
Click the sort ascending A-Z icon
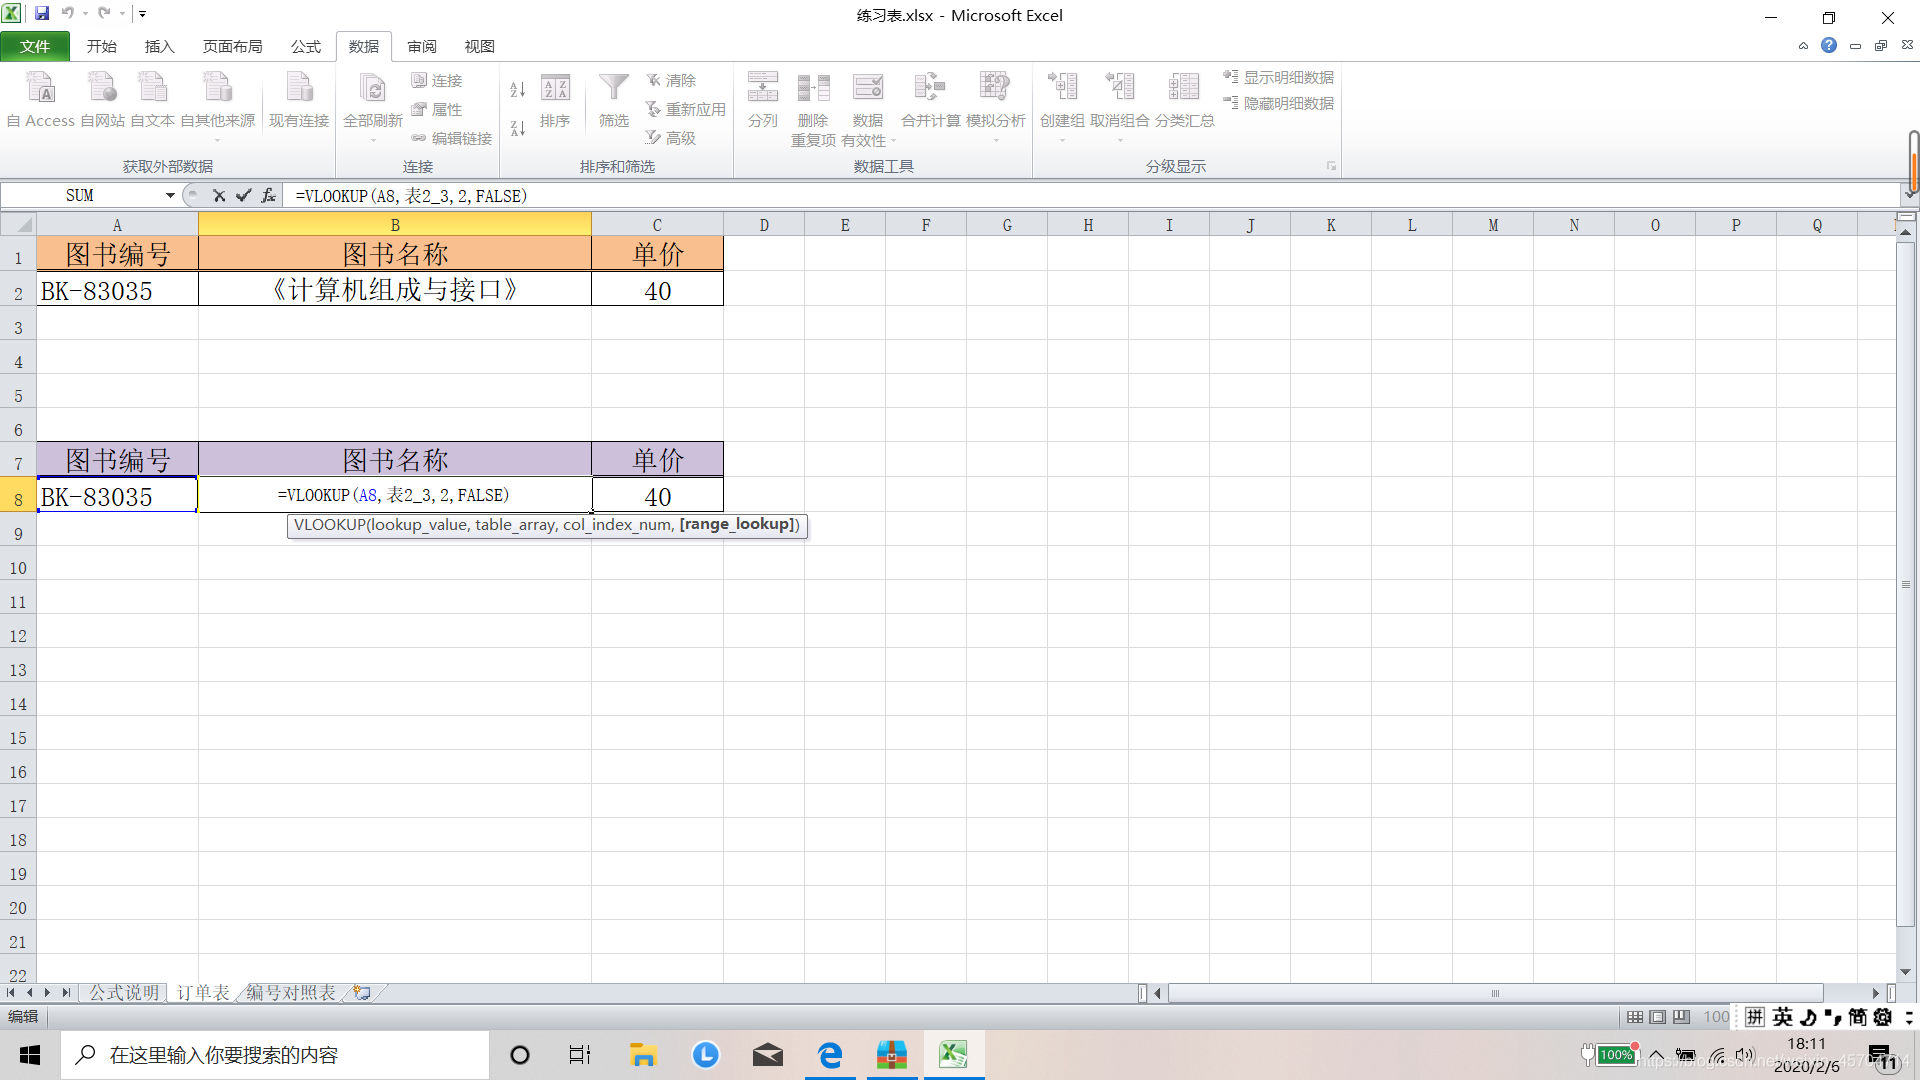click(517, 90)
